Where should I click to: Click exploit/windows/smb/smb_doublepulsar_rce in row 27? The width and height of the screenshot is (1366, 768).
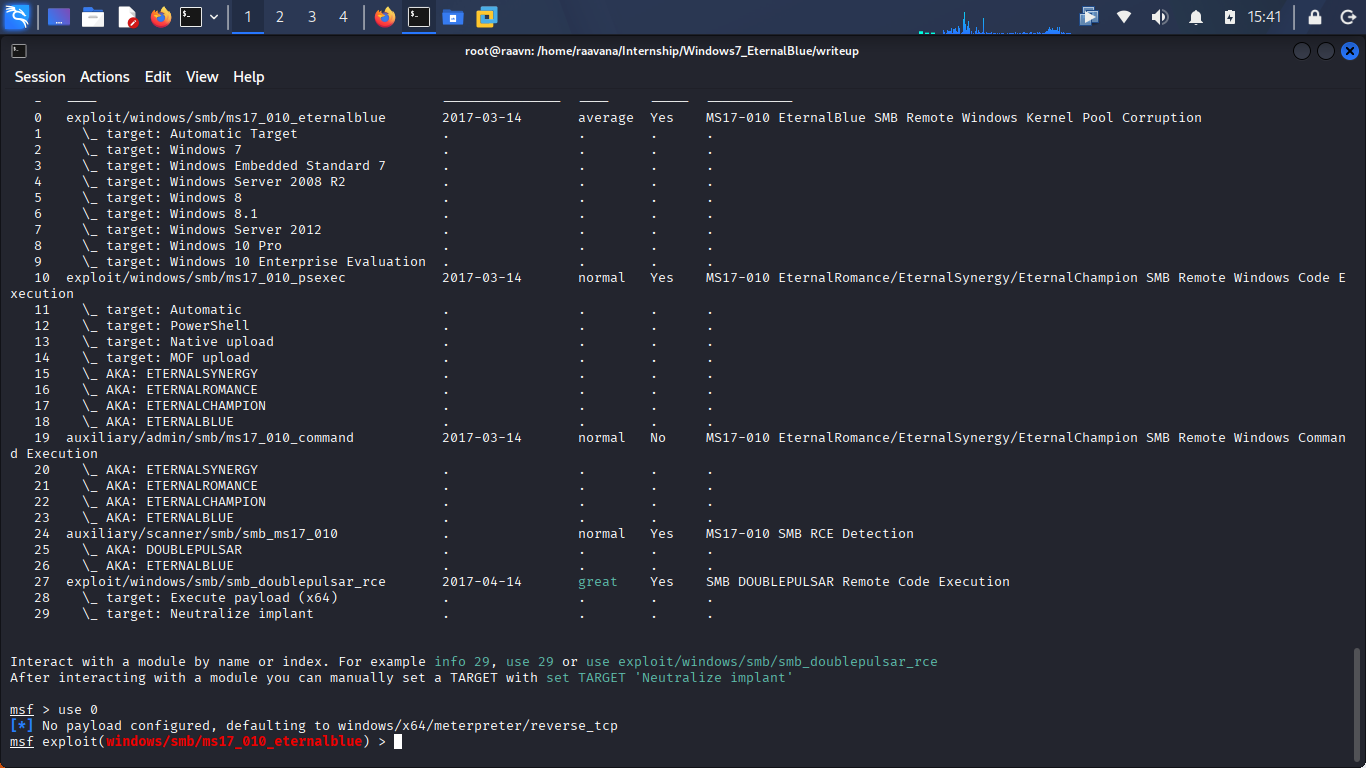(x=226, y=582)
